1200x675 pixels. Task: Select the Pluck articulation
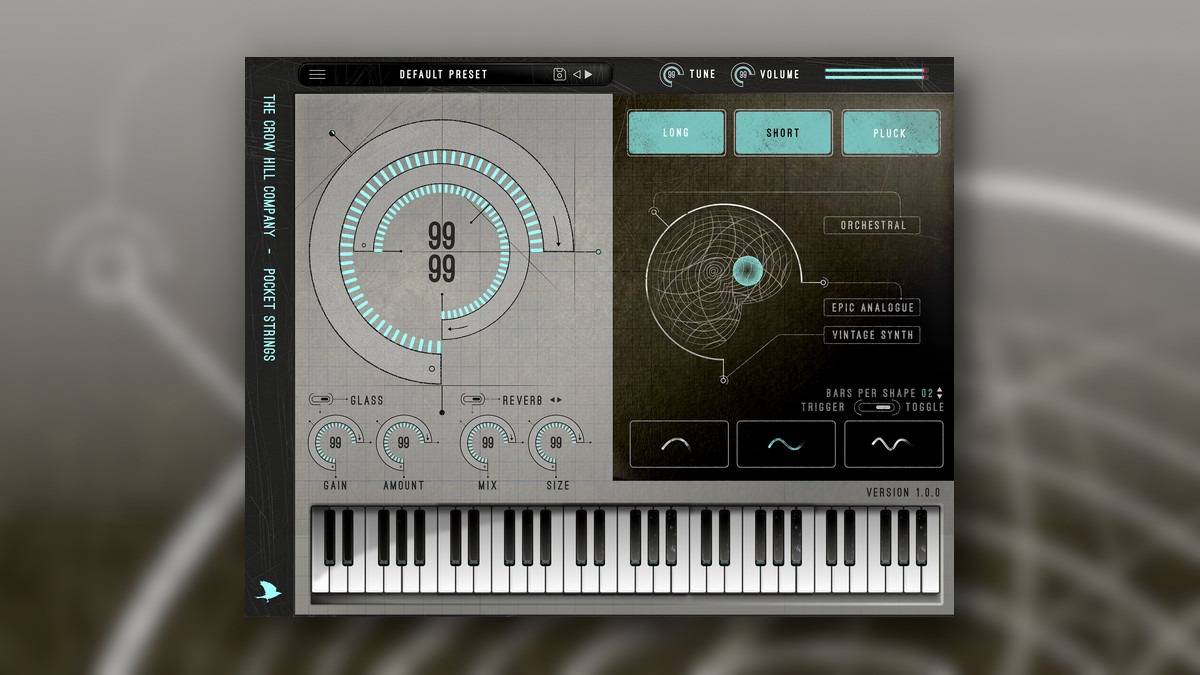(x=890, y=132)
